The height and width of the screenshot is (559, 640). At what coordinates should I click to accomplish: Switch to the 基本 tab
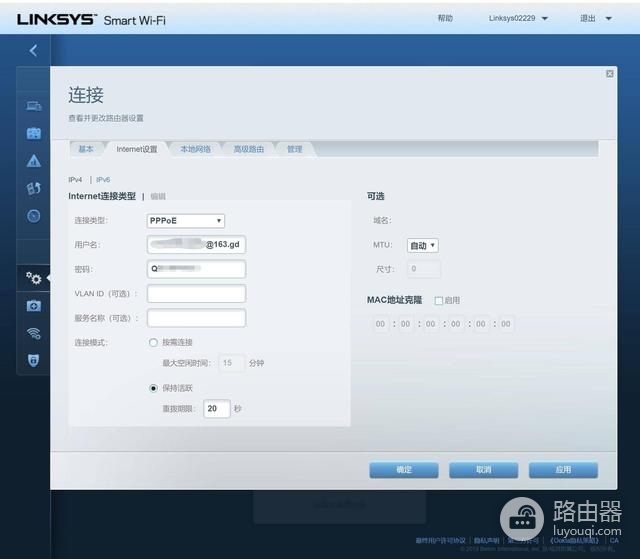tap(86, 149)
